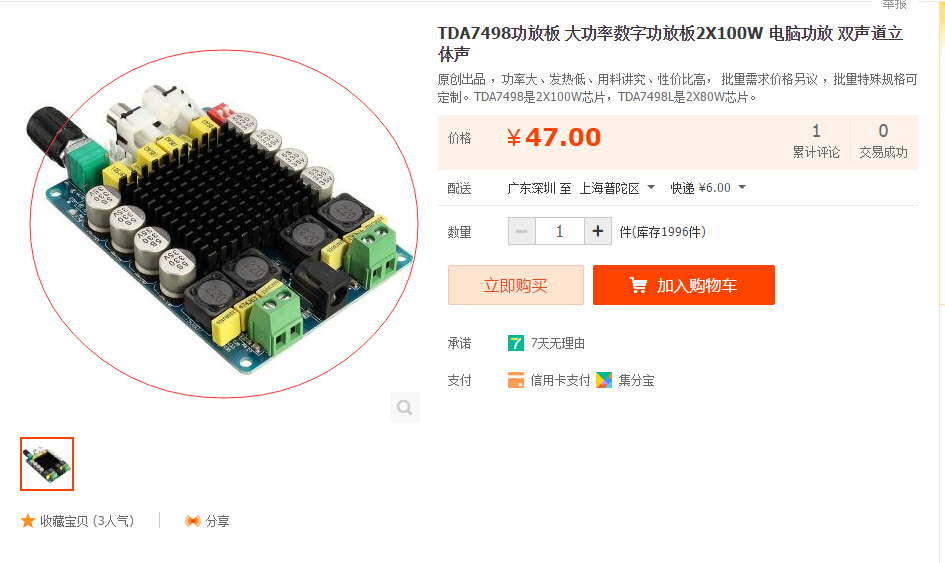This screenshot has height=563, width=945.
Task: Select the amplifier board thumbnail
Action: coord(47,464)
